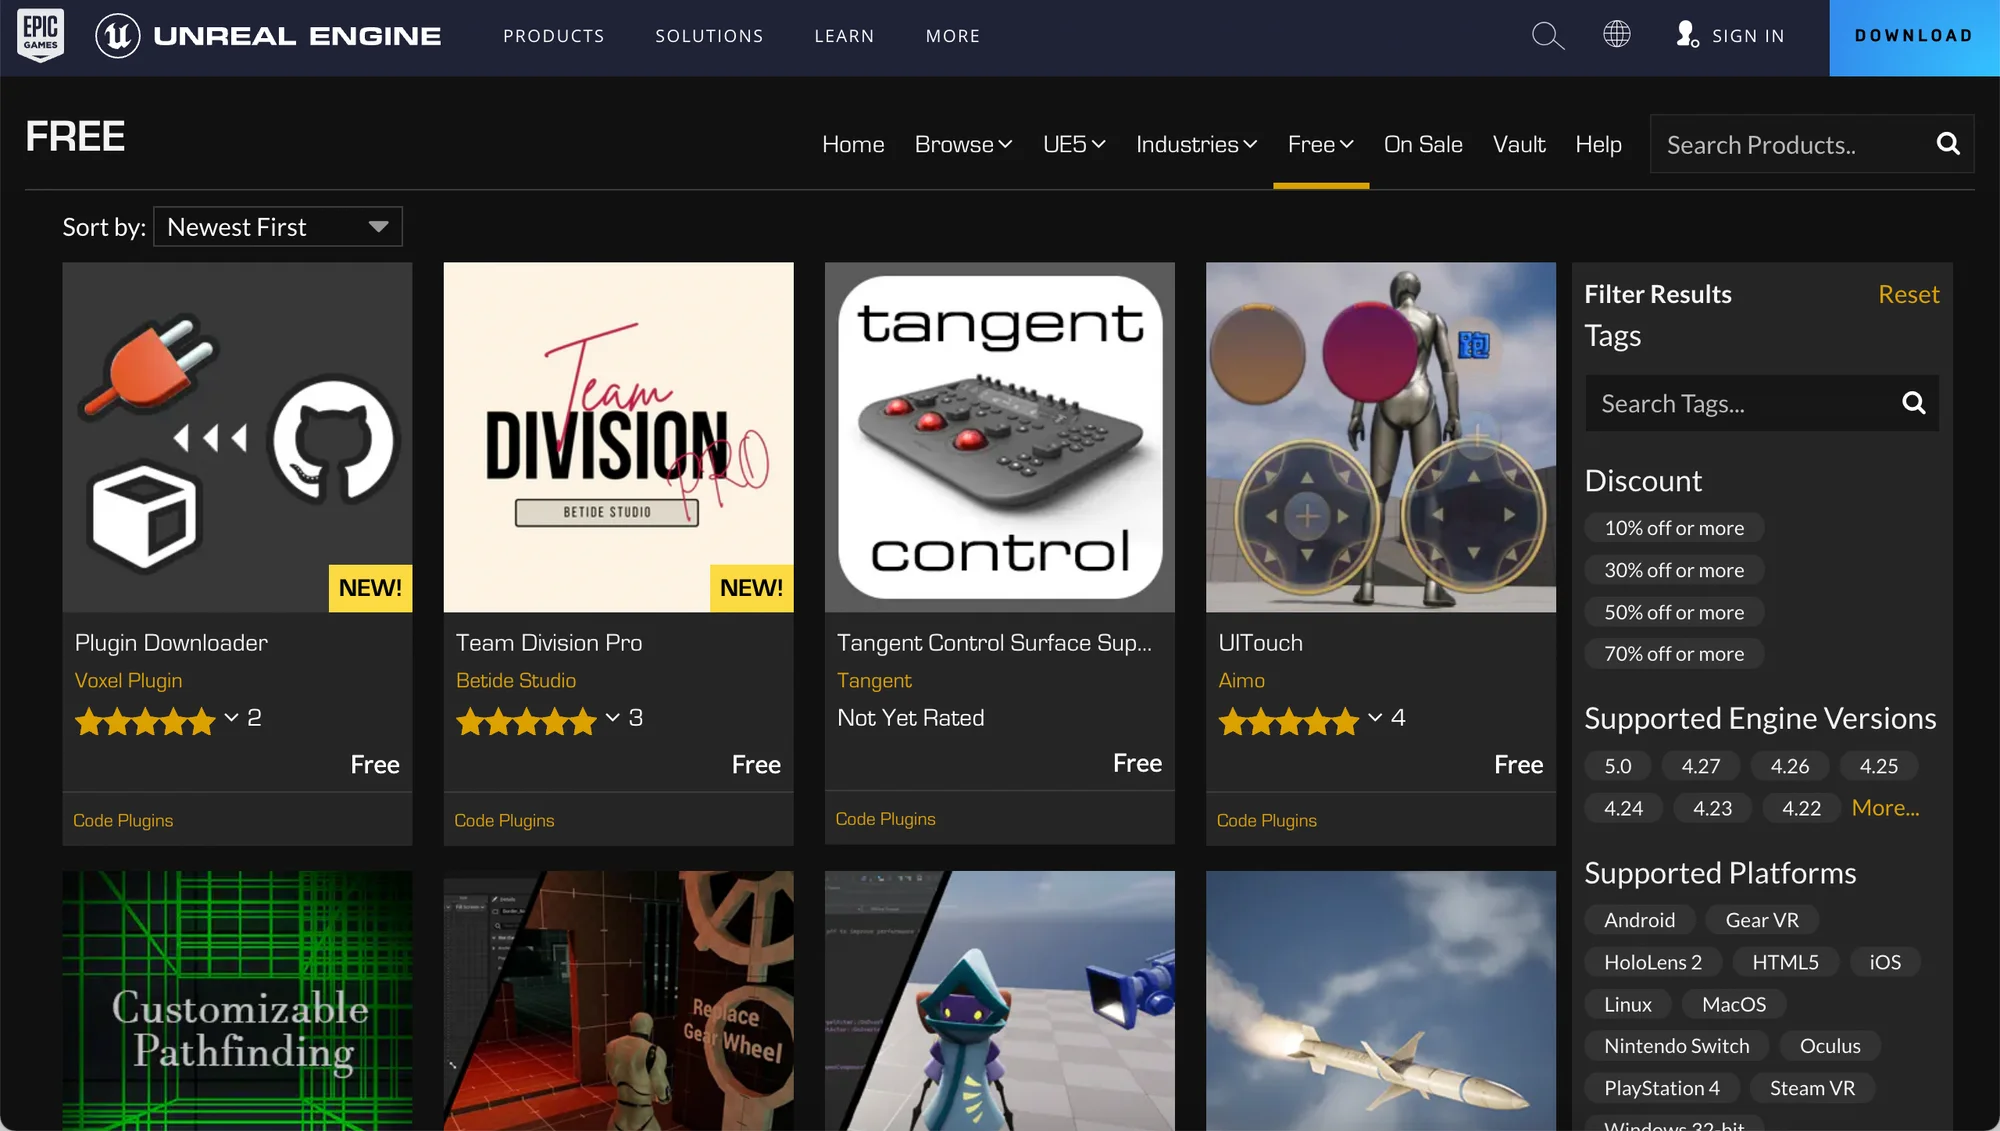Open site search magnifier in top bar
The image size is (2000, 1131).
1547,36
